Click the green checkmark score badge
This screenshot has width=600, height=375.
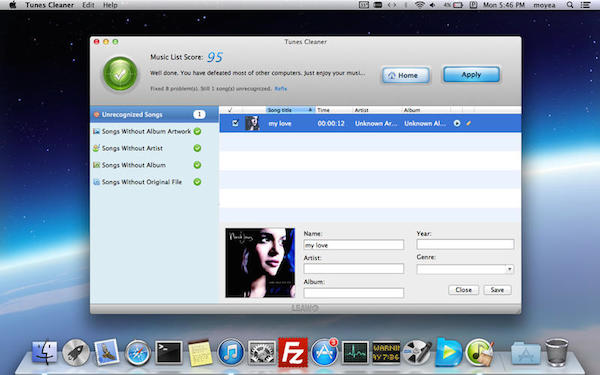[x=120, y=74]
